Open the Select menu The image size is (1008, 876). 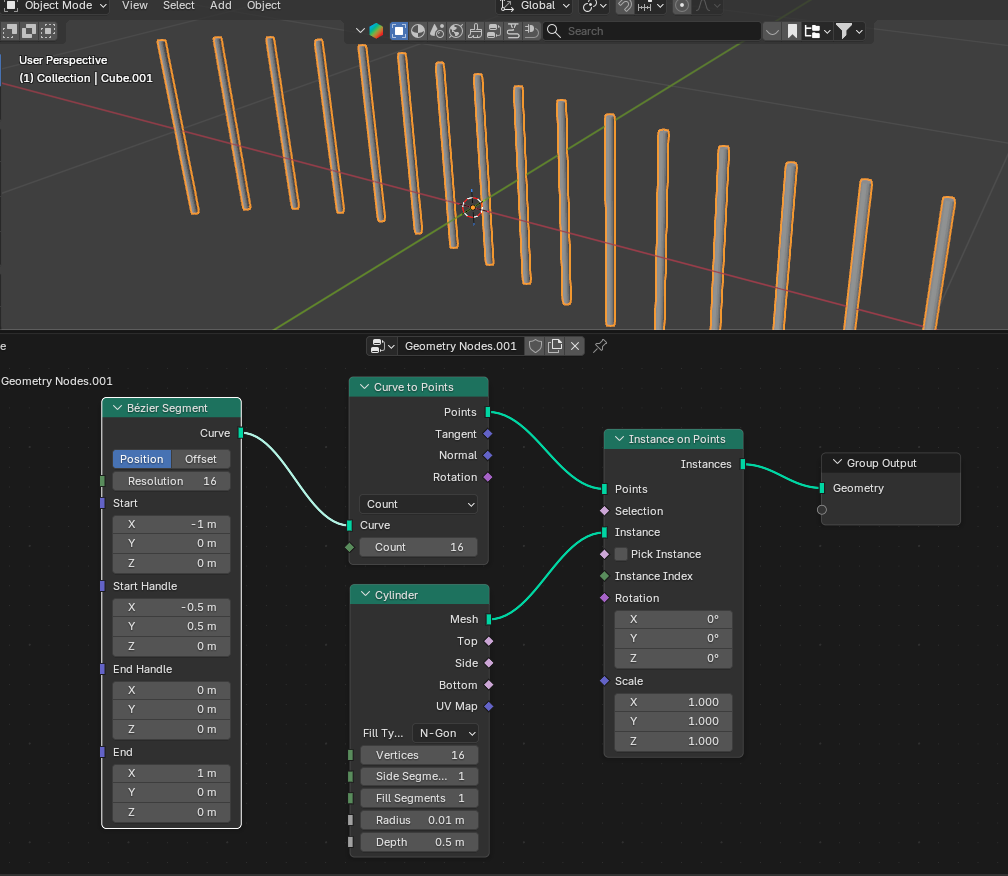click(x=178, y=6)
